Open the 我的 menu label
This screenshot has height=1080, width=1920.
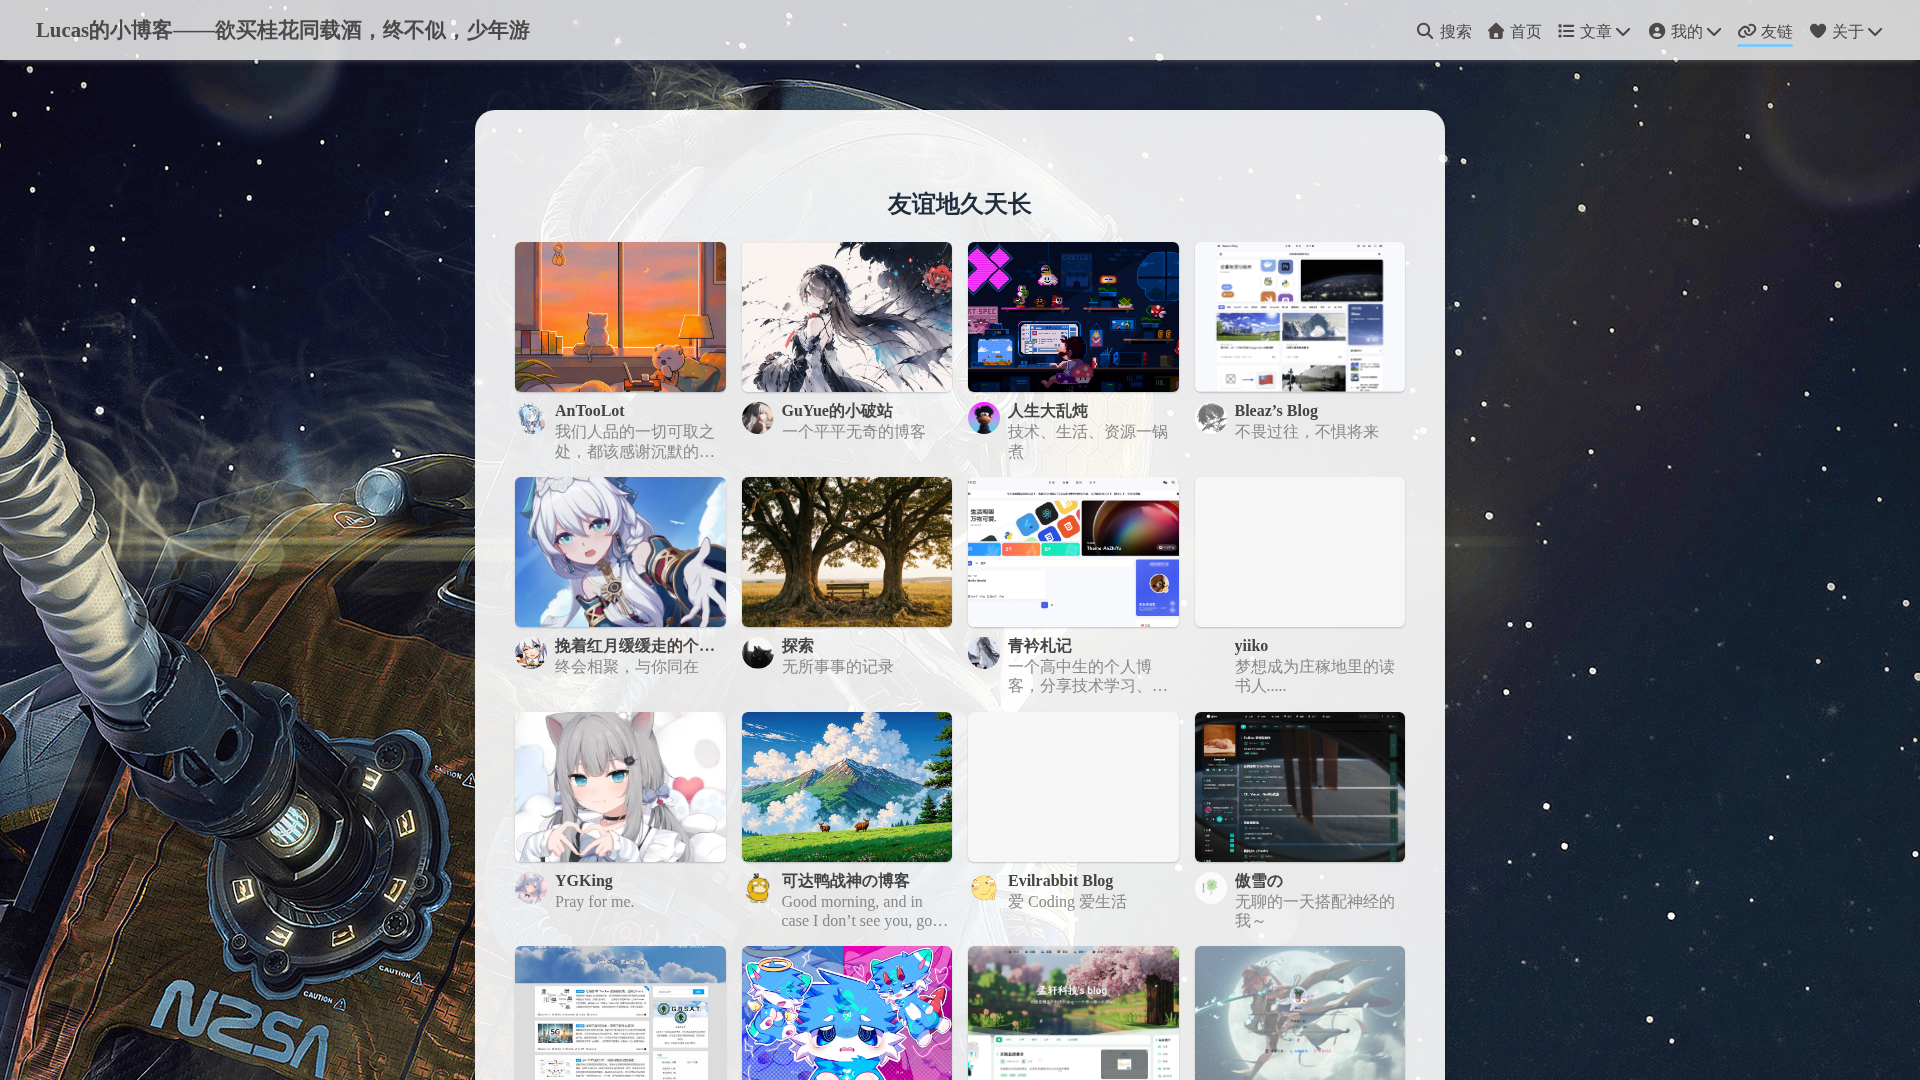click(x=1687, y=31)
